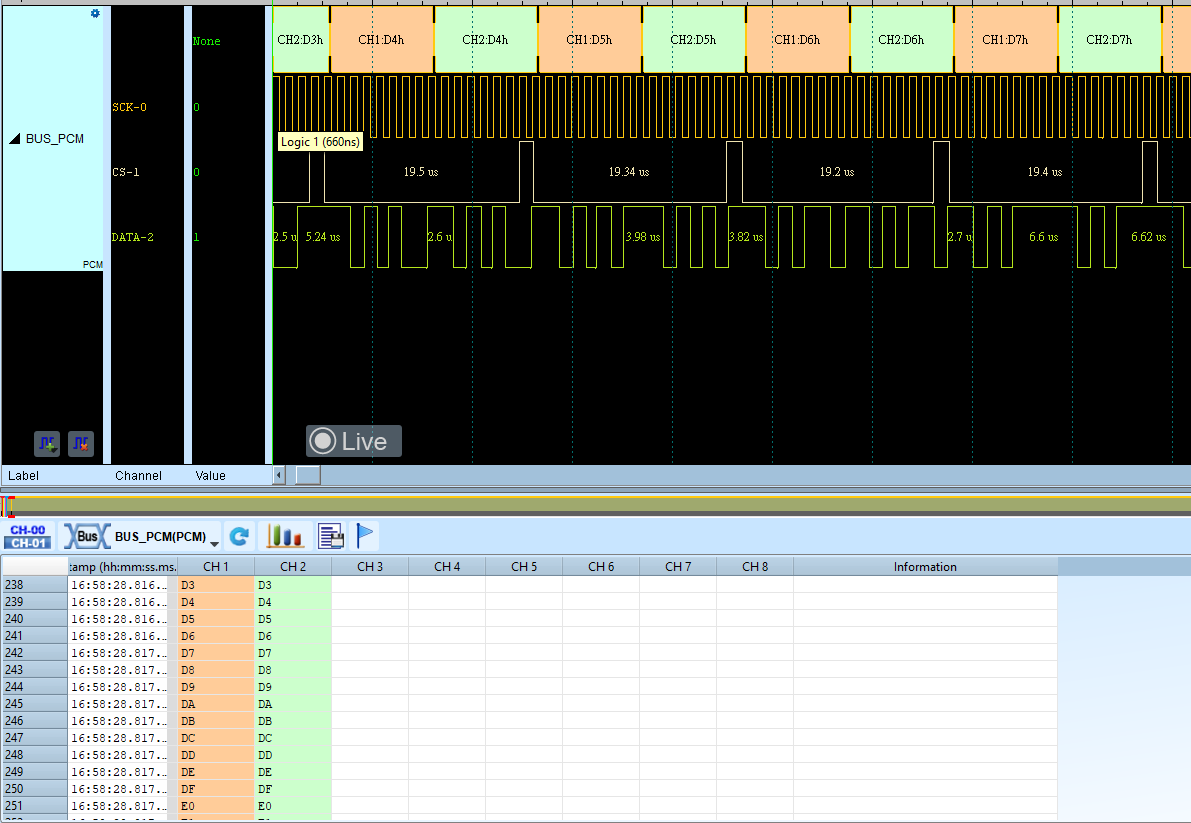This screenshot has width=1191, height=823.
Task: Click the 5.24 us DATA pulse measurement
Action: [323, 237]
